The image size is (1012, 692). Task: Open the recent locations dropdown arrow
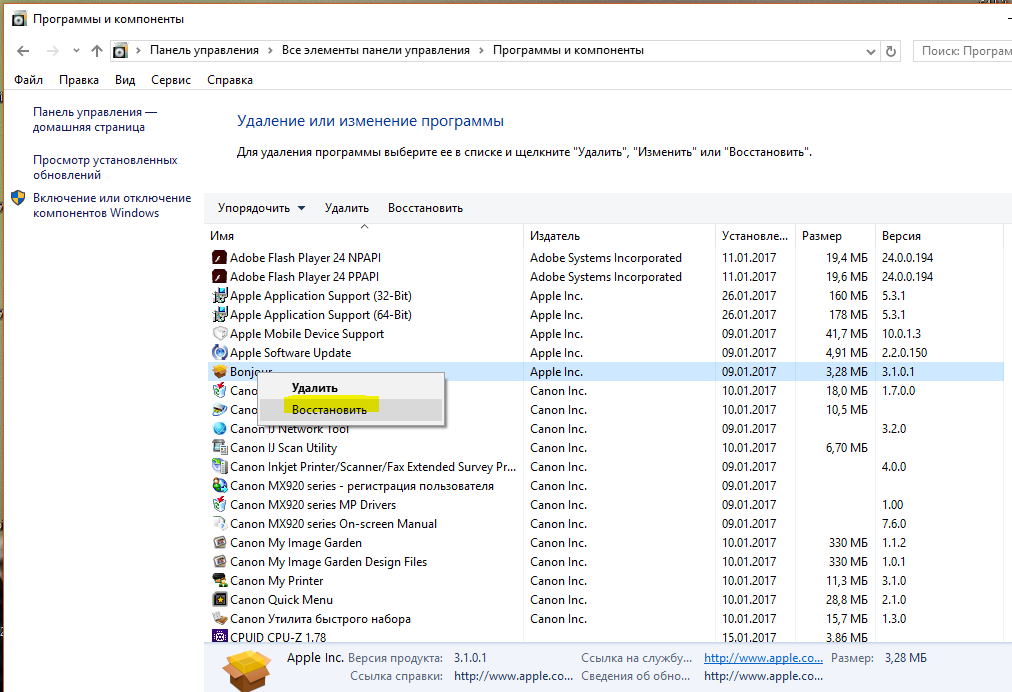[76, 50]
